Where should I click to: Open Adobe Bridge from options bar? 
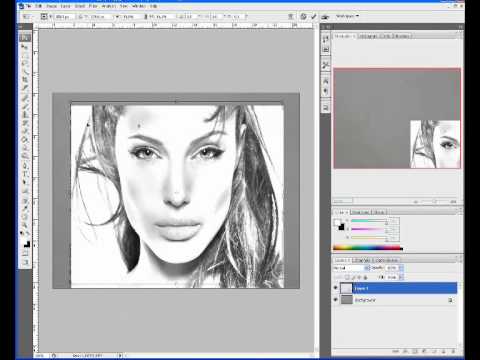tap(325, 16)
